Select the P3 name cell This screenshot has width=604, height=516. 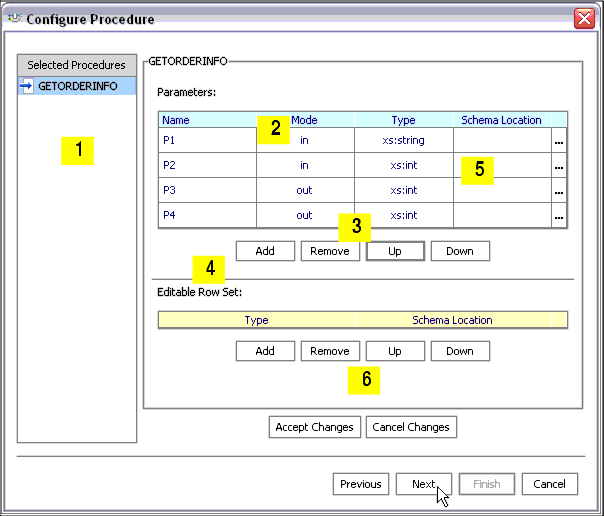(207, 190)
